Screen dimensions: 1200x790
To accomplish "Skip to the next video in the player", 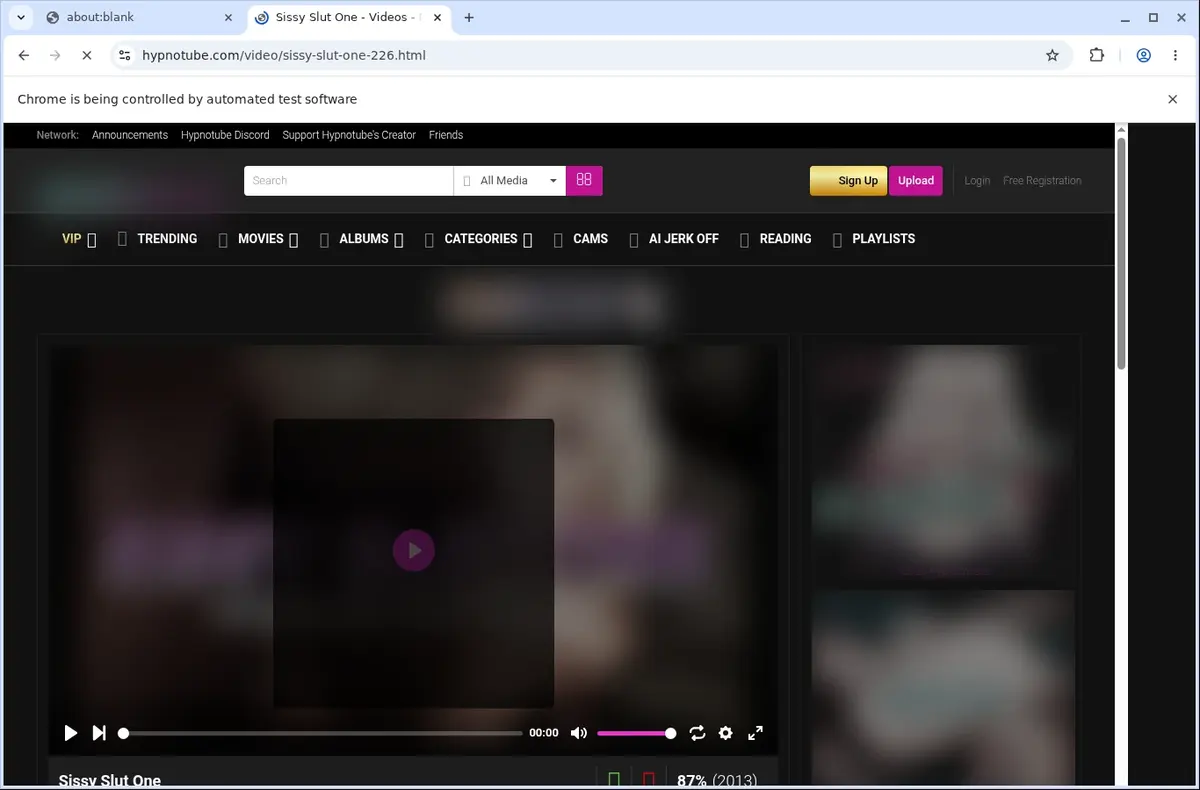I will pos(99,733).
